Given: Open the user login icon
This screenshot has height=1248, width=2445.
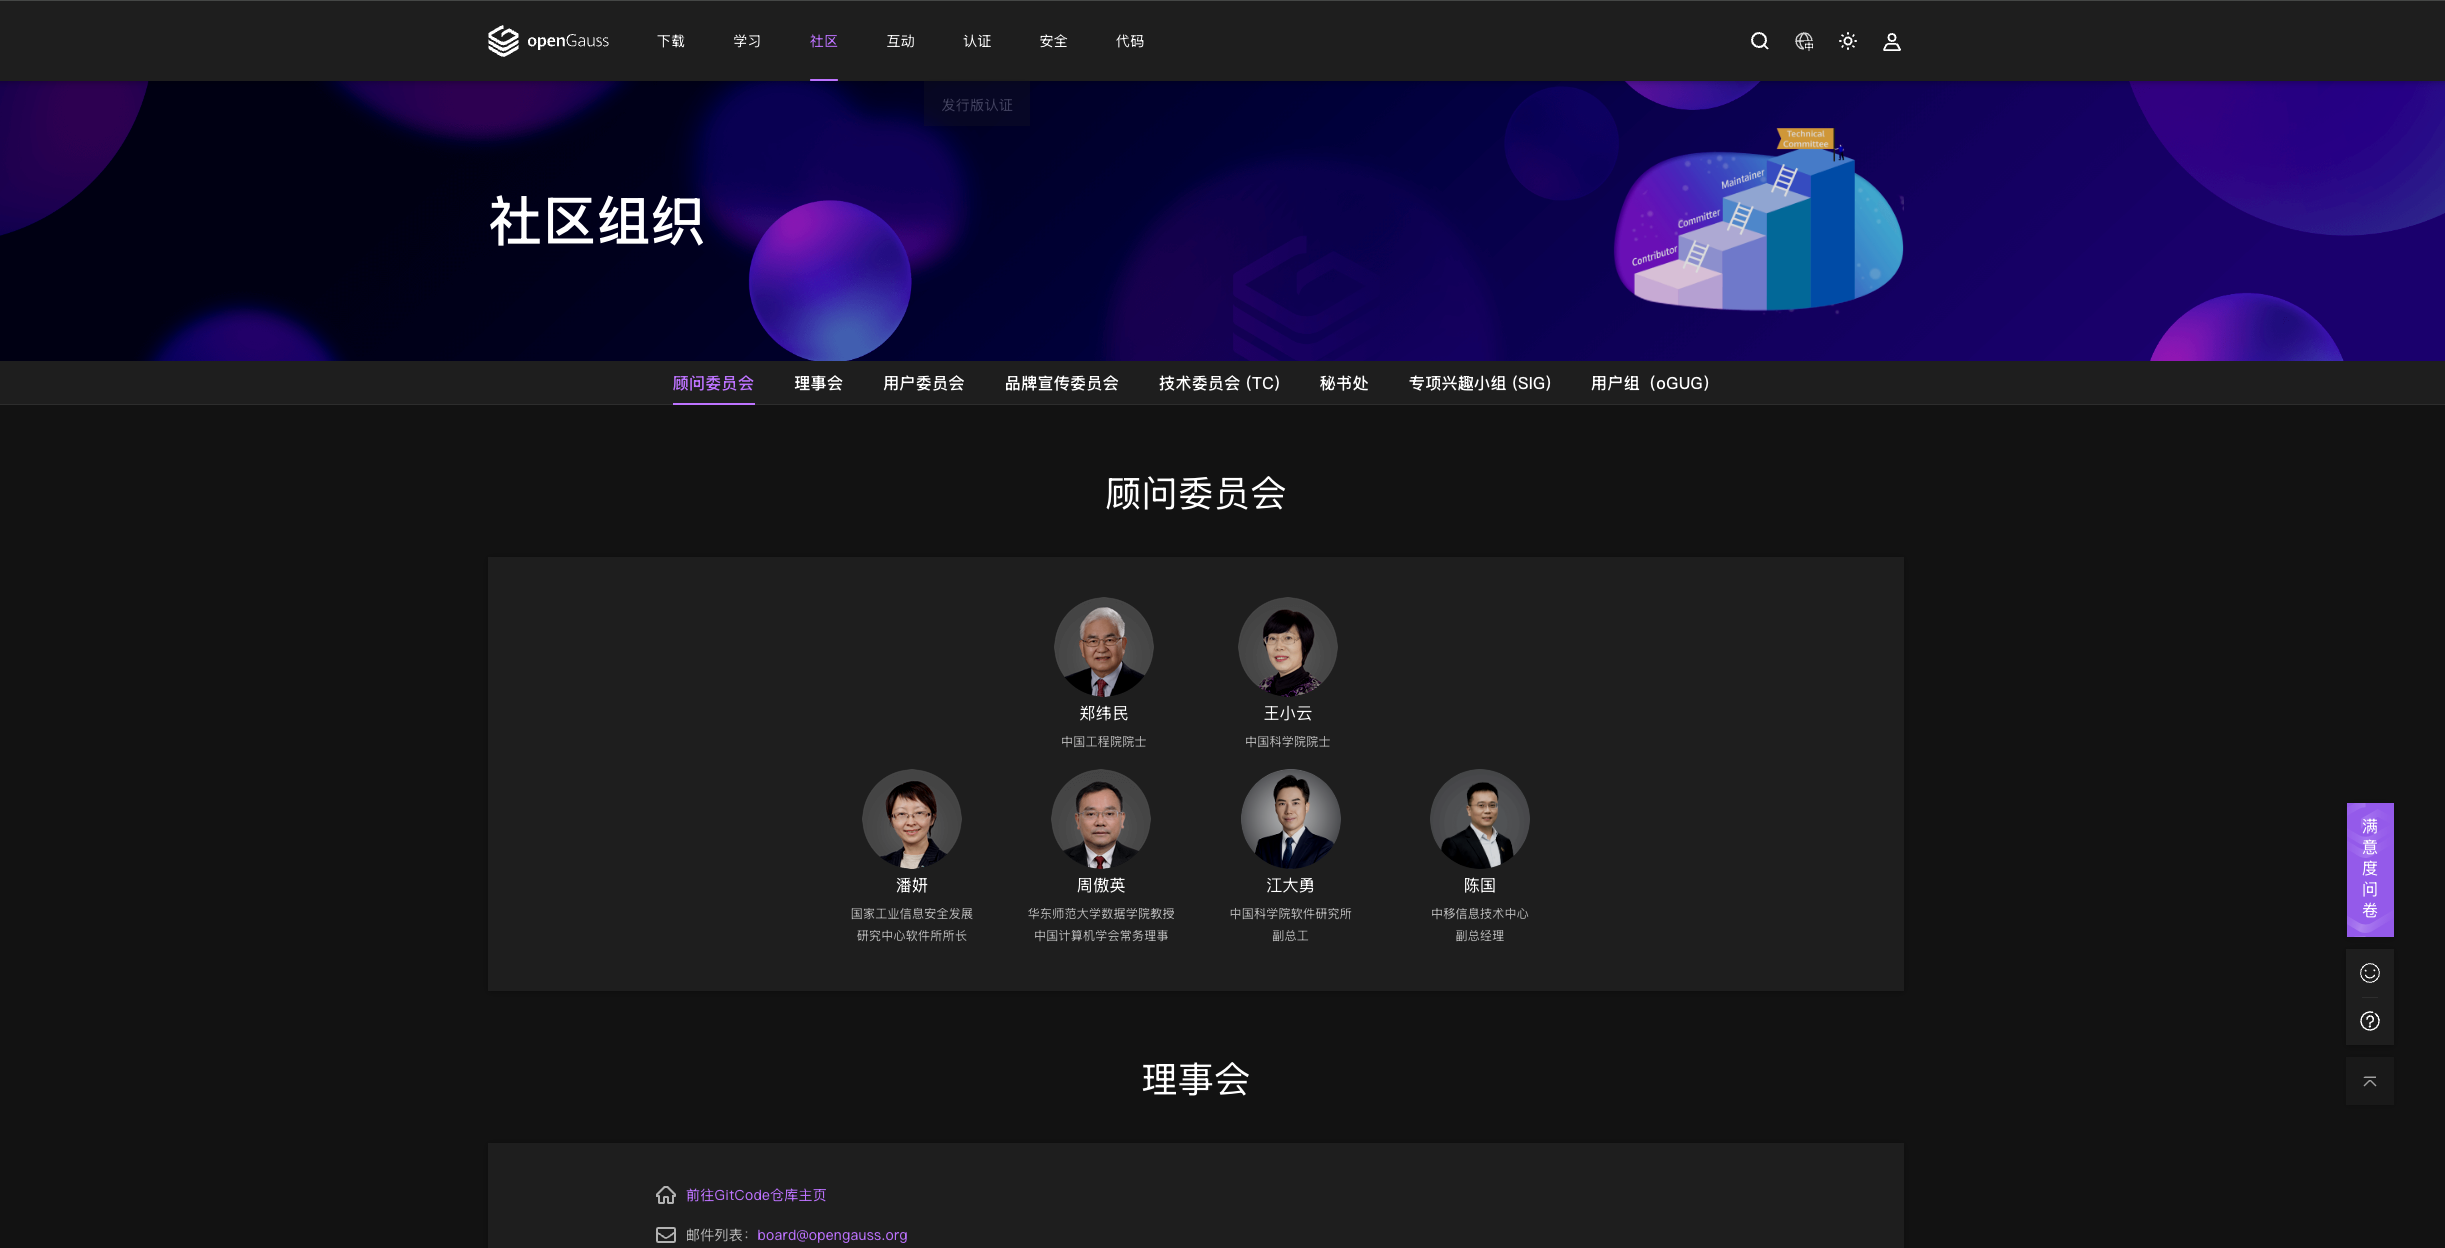Looking at the screenshot, I should click(1891, 41).
